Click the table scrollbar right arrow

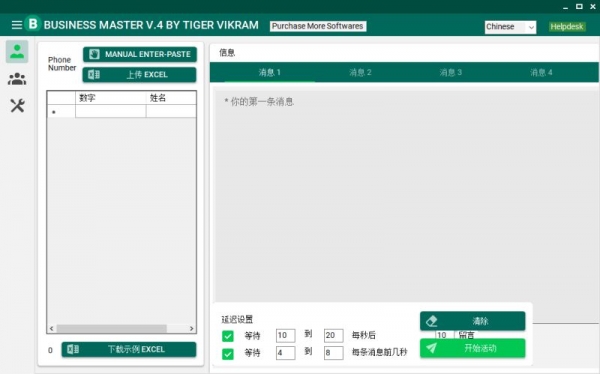[x=191, y=329]
